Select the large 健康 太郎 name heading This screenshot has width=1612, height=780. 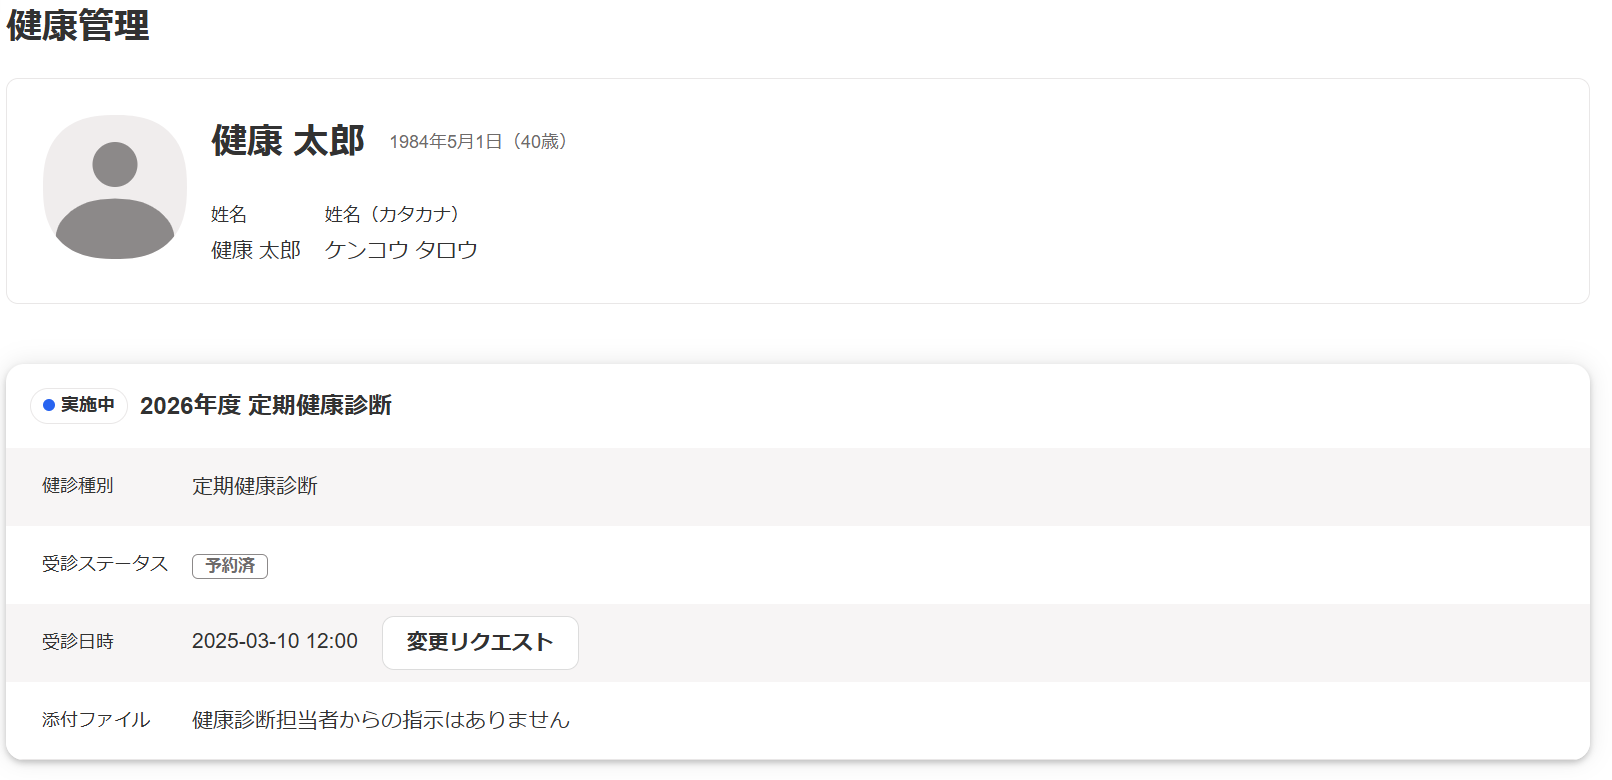pyautogui.click(x=288, y=141)
